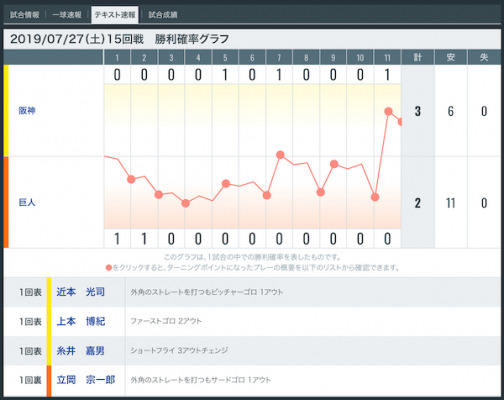Image resolution: width=504 pixels, height=400 pixels.
Task: Open player 糸井 嘉男 link
Action: [81, 351]
